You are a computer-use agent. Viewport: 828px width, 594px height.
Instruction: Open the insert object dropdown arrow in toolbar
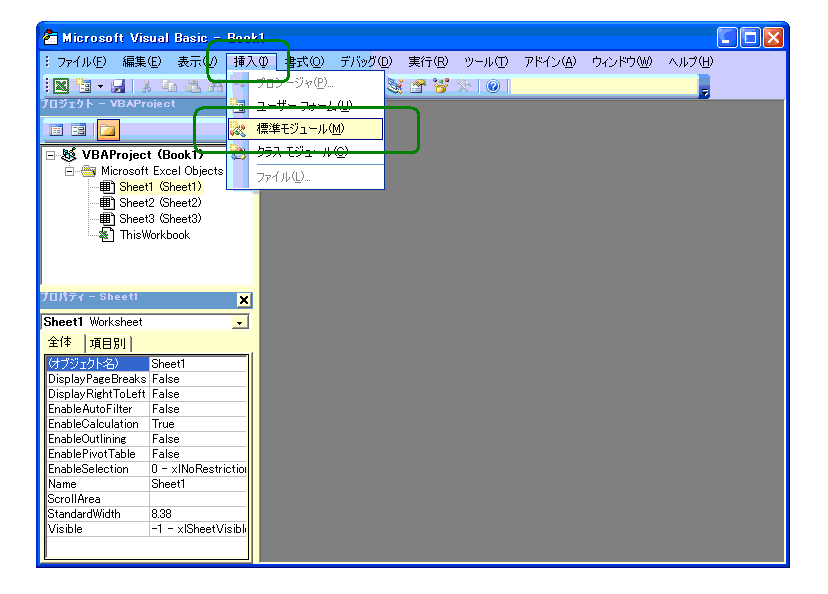pyautogui.click(x=100, y=86)
